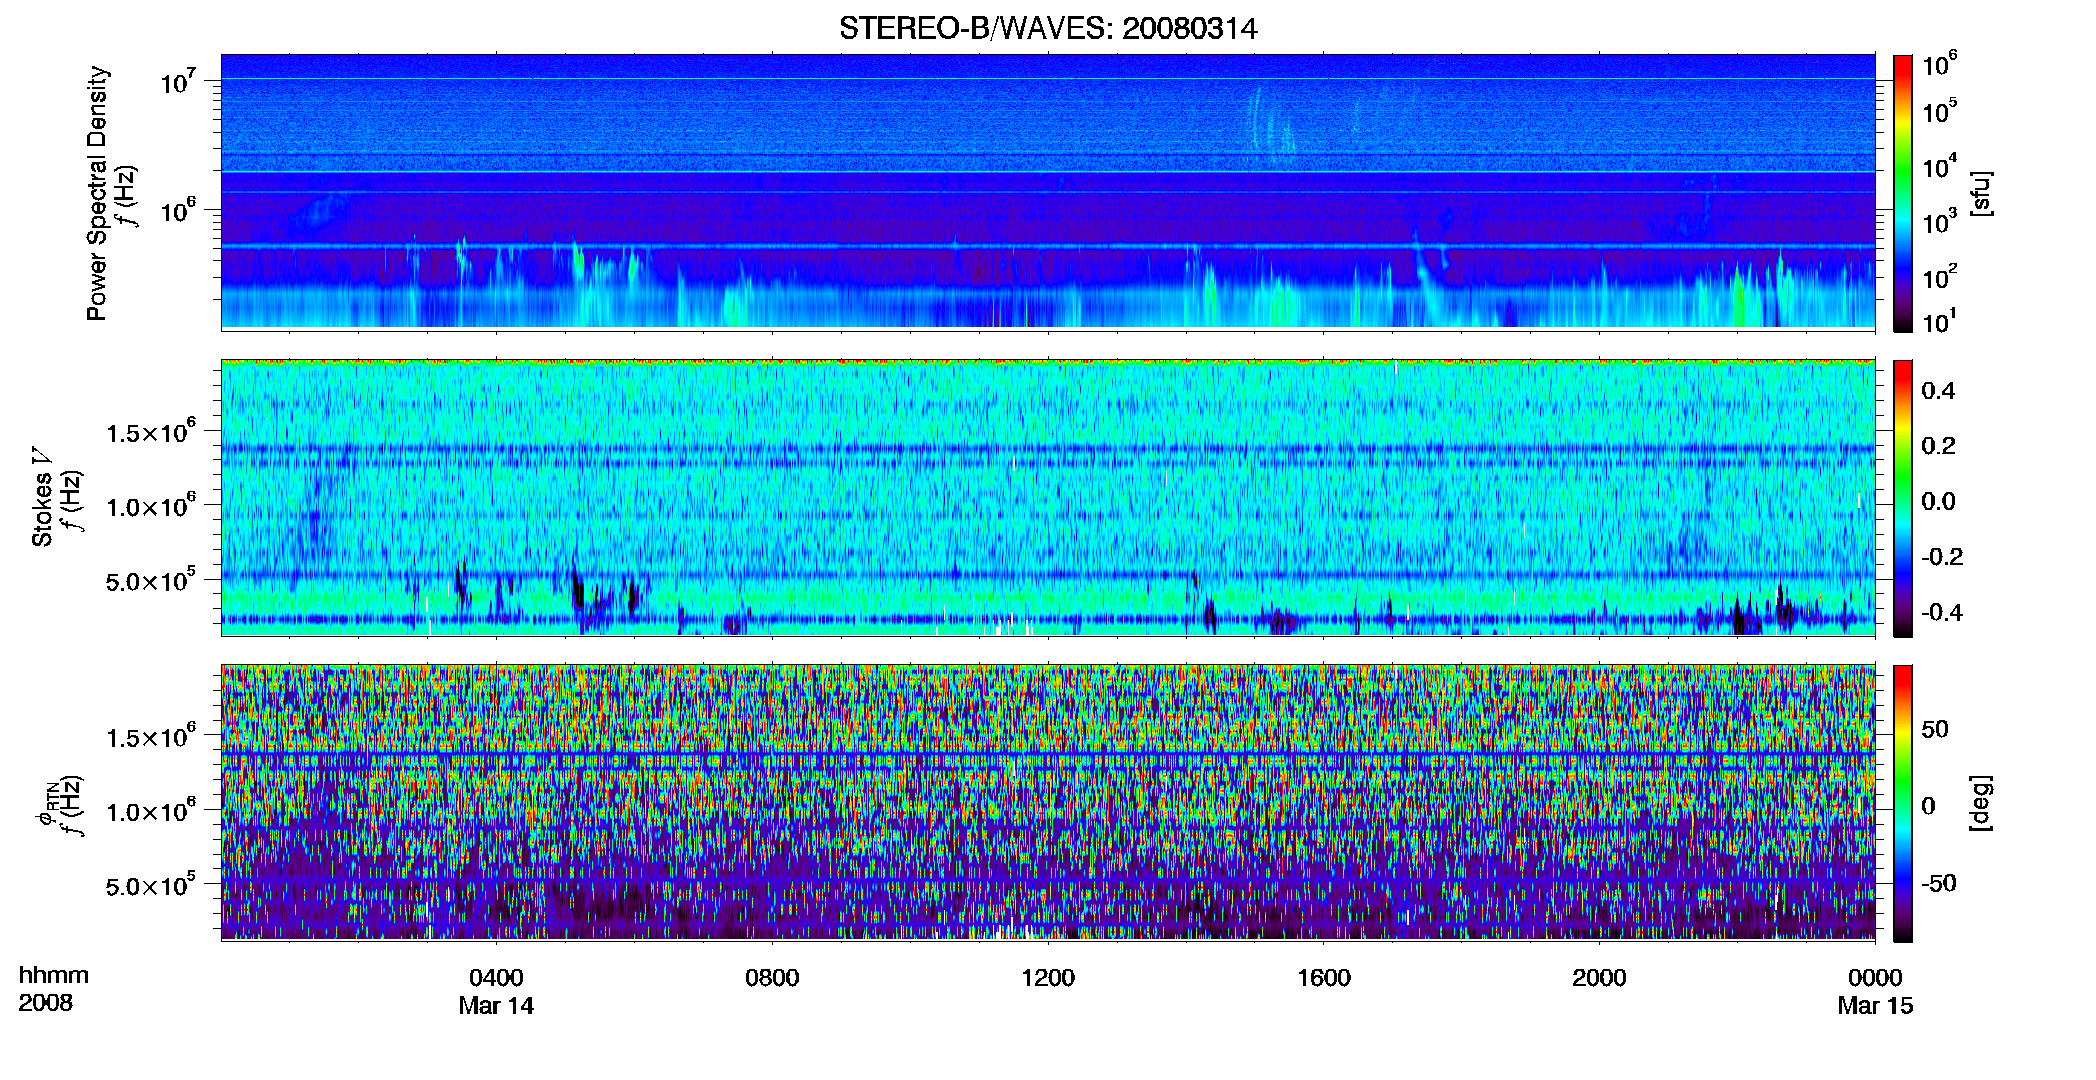Click the 1.0×10^6 tick of the Stokes V panel
The image size is (2096, 1080).
(152, 506)
